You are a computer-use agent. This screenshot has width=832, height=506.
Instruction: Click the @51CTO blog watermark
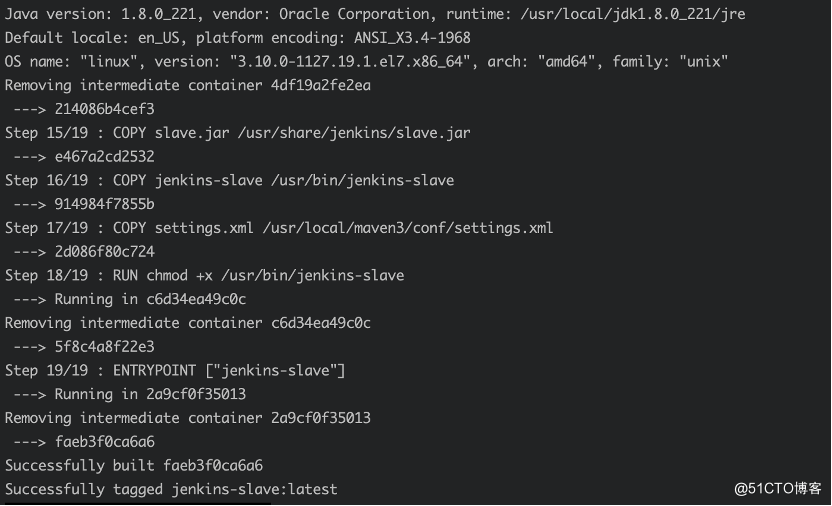click(x=778, y=488)
